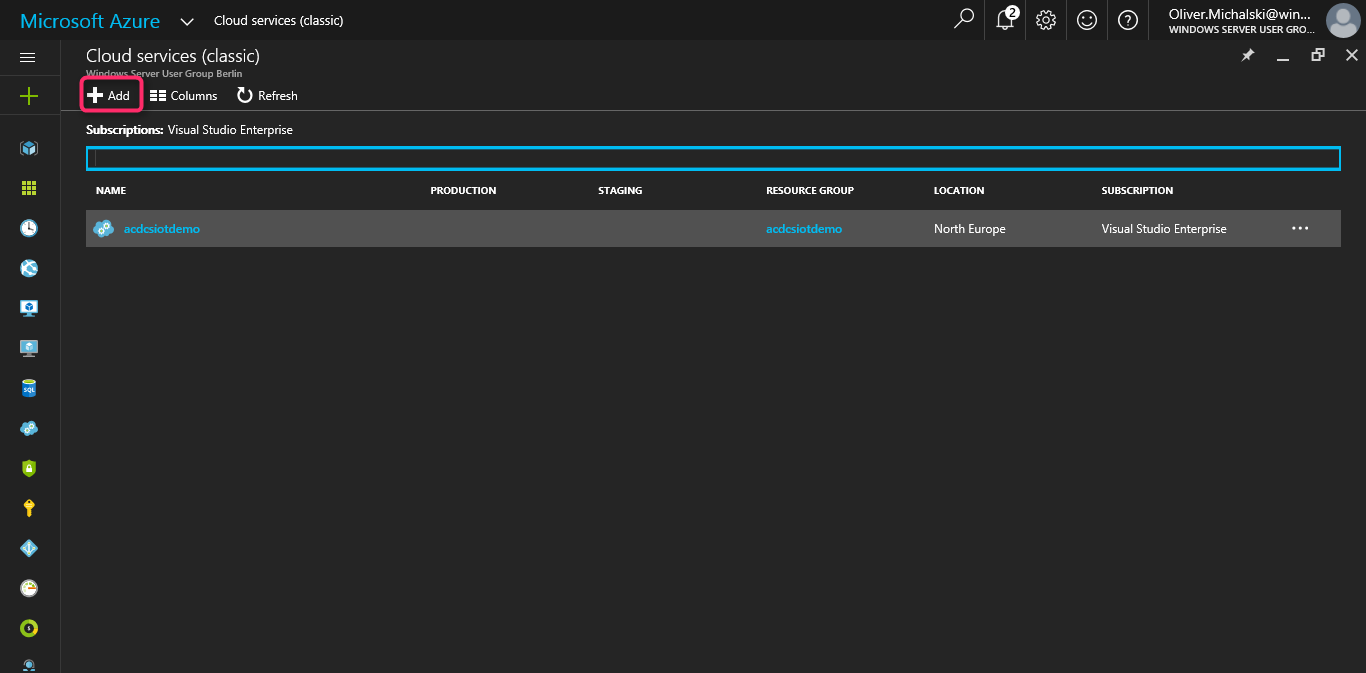Open the globe App Services sidebar icon
Image resolution: width=1366 pixels, height=673 pixels.
[29, 268]
